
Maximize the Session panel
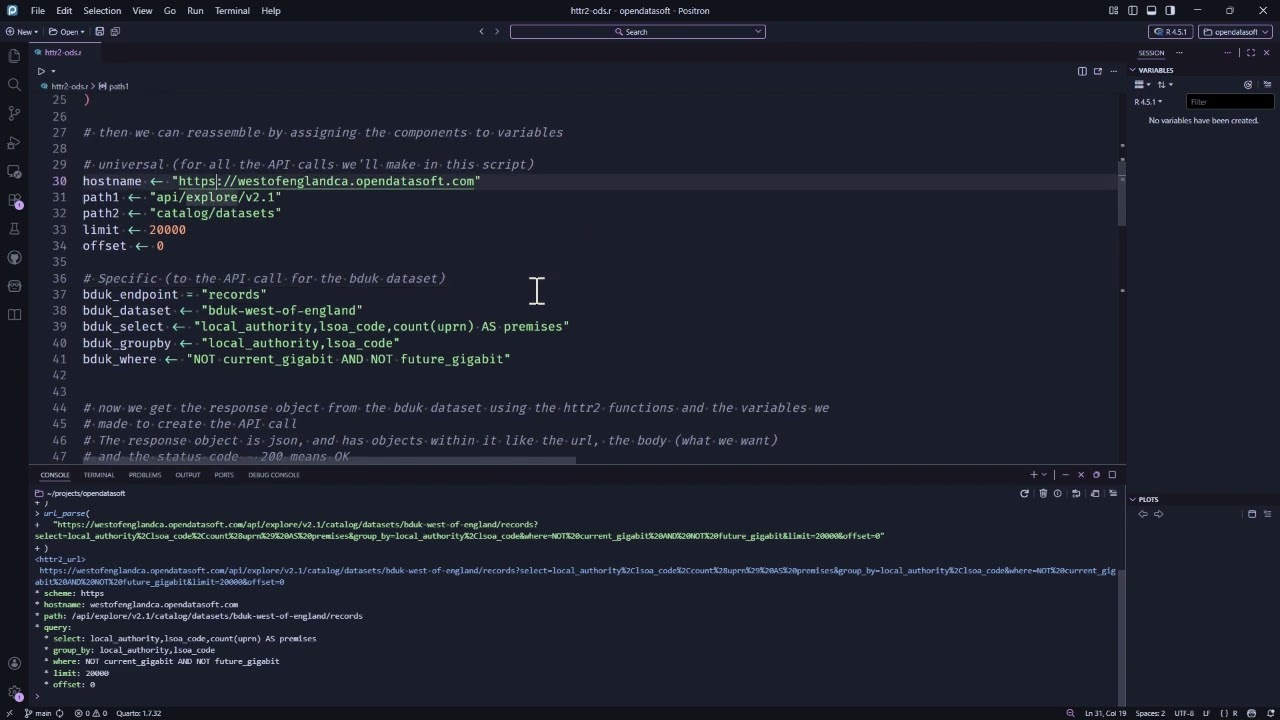click(1250, 53)
